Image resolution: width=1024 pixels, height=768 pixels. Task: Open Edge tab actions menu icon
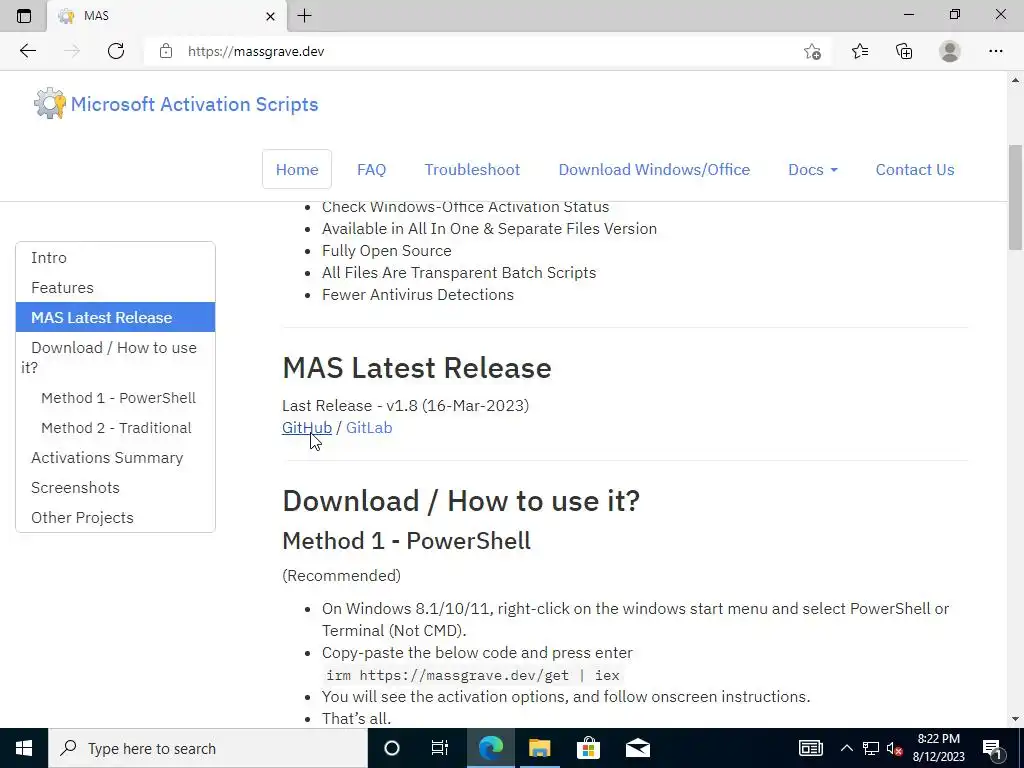24,16
